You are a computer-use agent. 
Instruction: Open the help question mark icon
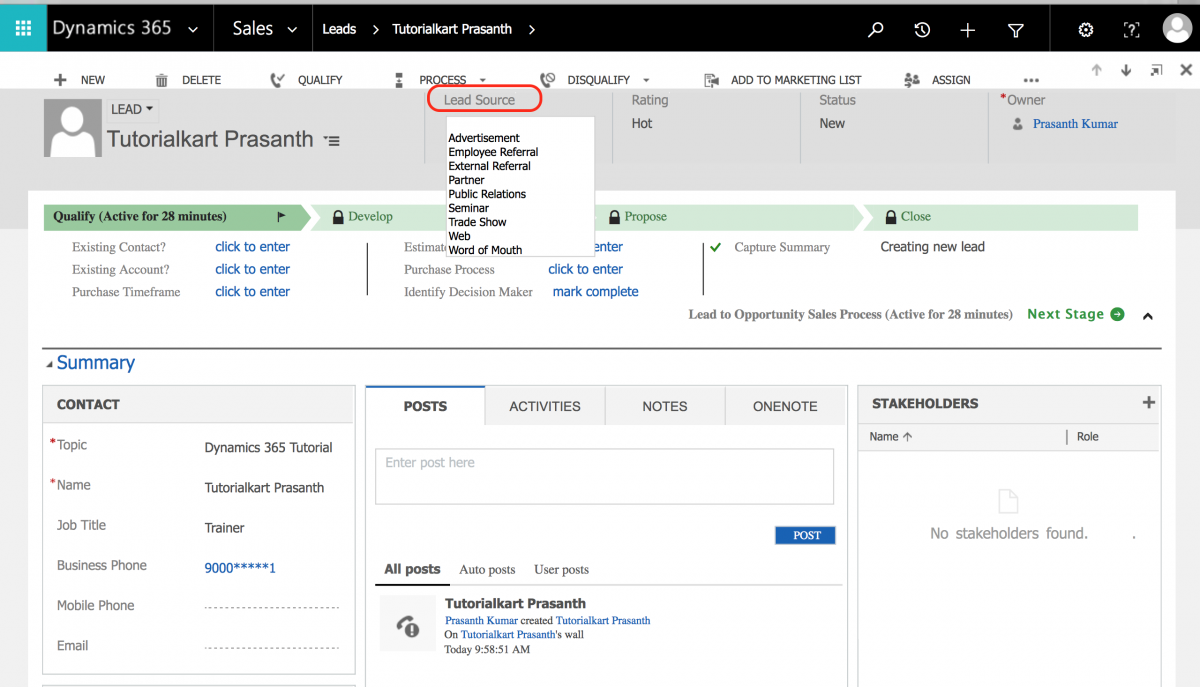point(1131,30)
